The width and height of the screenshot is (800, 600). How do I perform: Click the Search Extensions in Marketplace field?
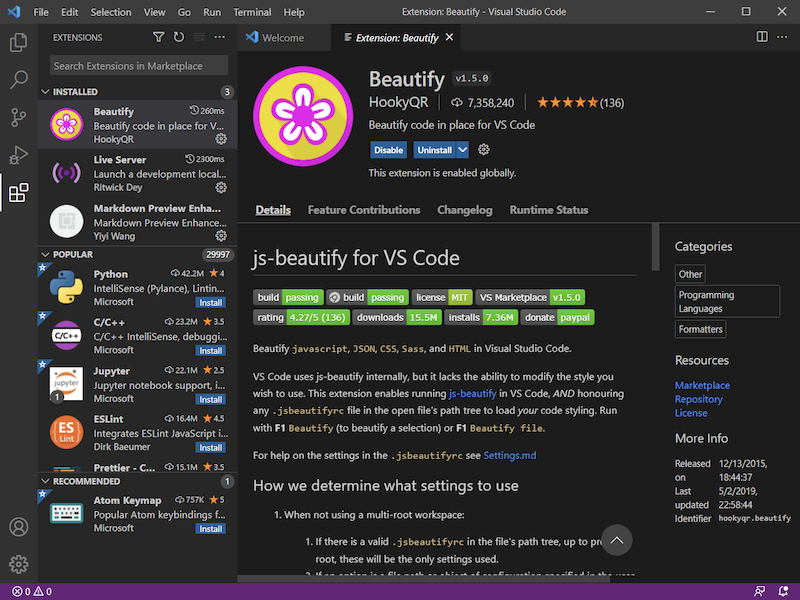tap(136, 64)
